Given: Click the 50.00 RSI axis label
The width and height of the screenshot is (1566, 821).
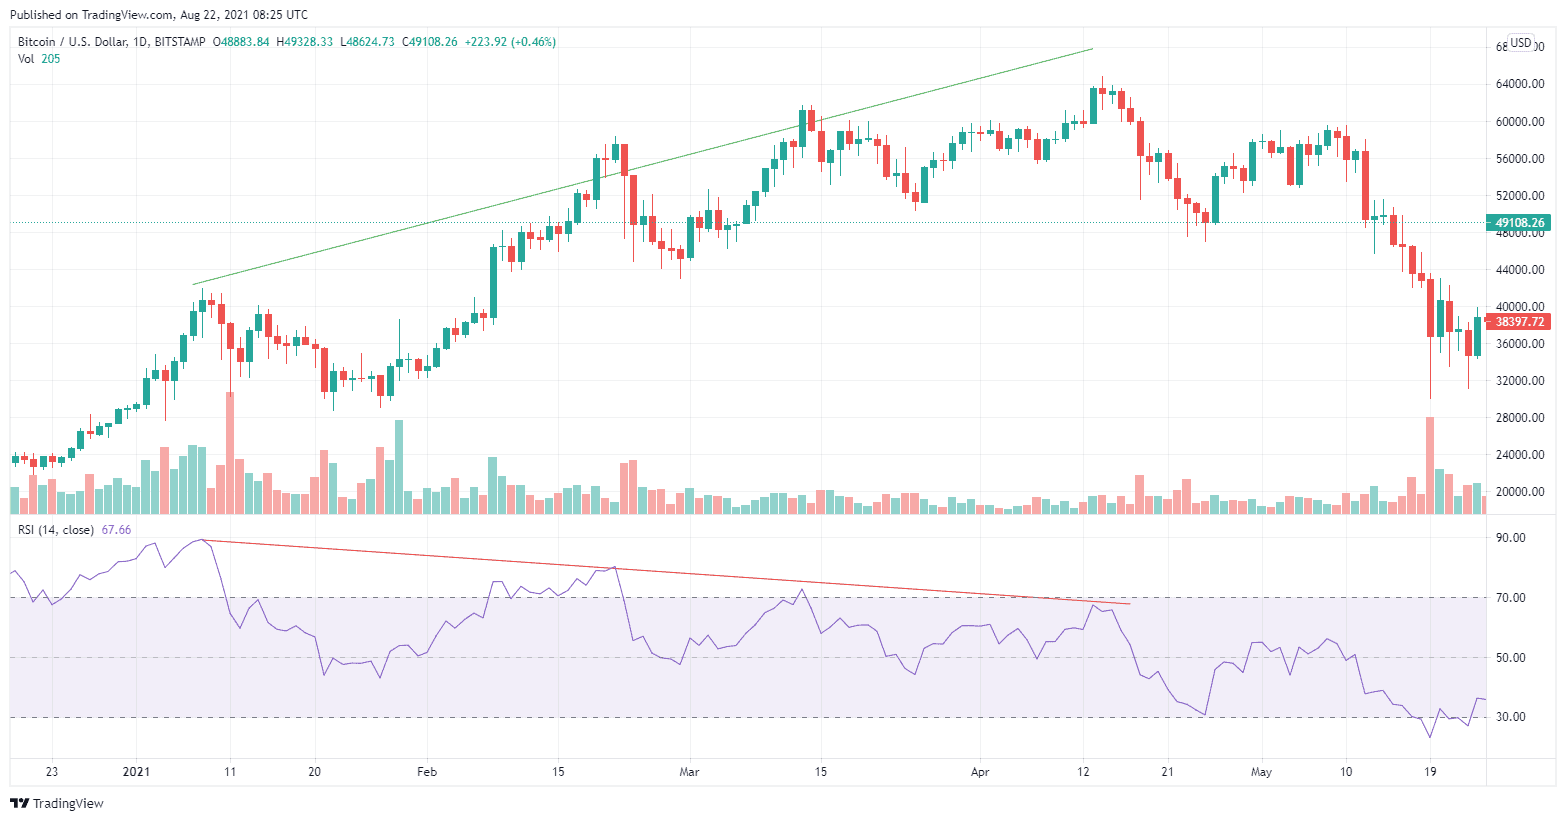Looking at the screenshot, I should [1511, 658].
